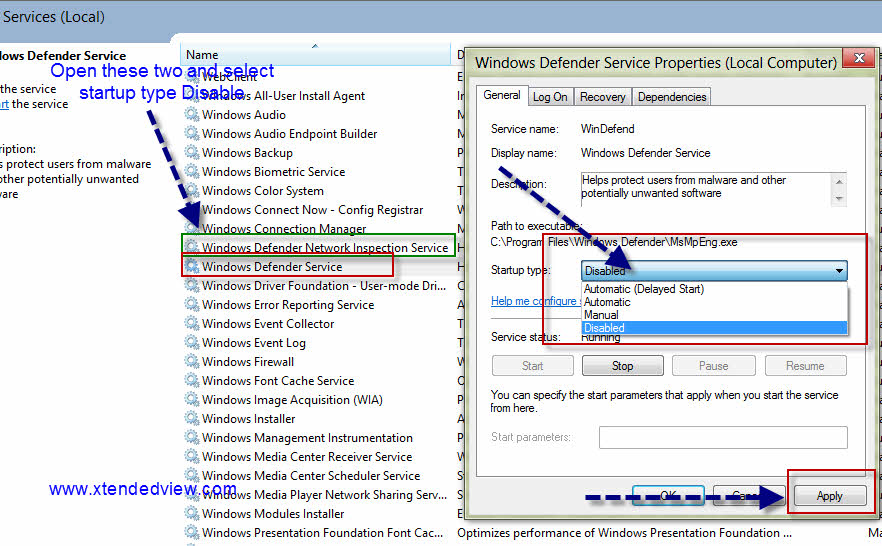Click the OK button in Properties dialog
The height and width of the screenshot is (546, 882).
[668, 496]
